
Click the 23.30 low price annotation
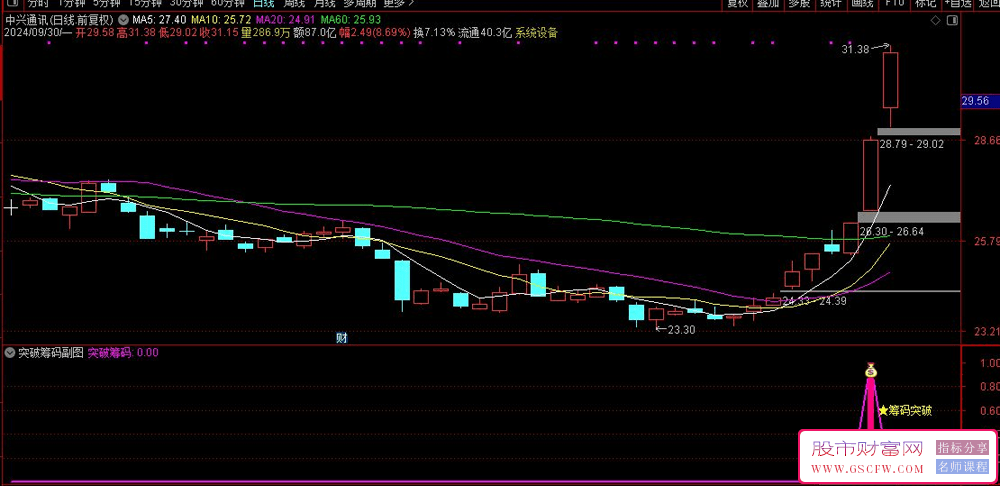click(x=680, y=330)
